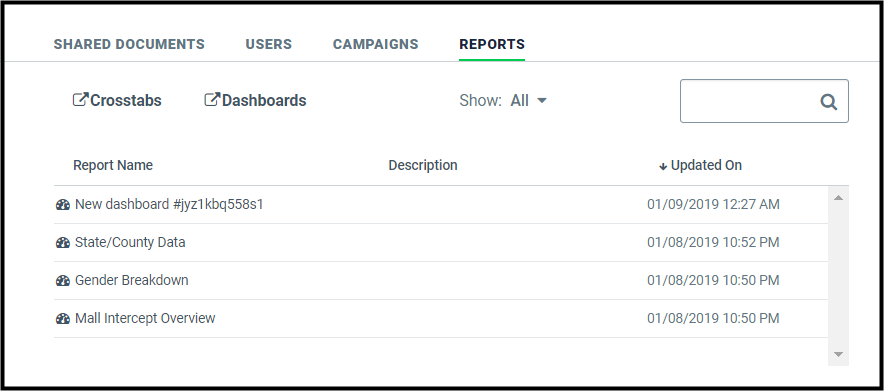Open the Campaigns tab

[x=375, y=45]
